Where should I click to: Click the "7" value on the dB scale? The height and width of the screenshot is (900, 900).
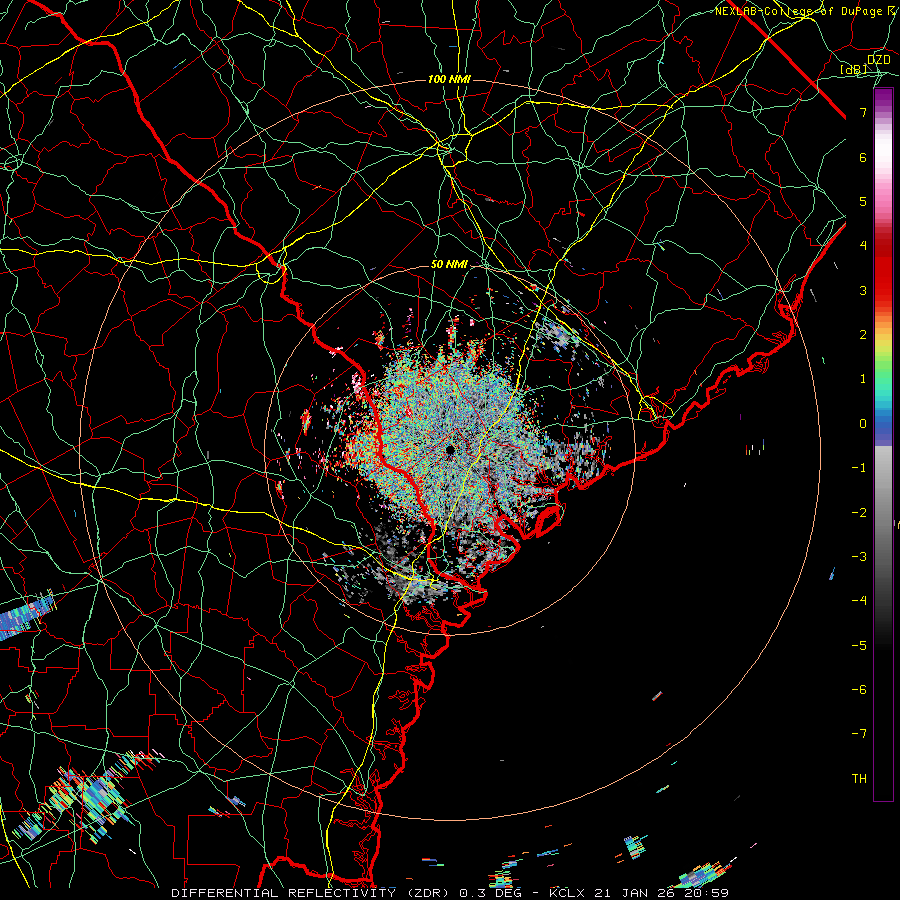pyautogui.click(x=863, y=112)
